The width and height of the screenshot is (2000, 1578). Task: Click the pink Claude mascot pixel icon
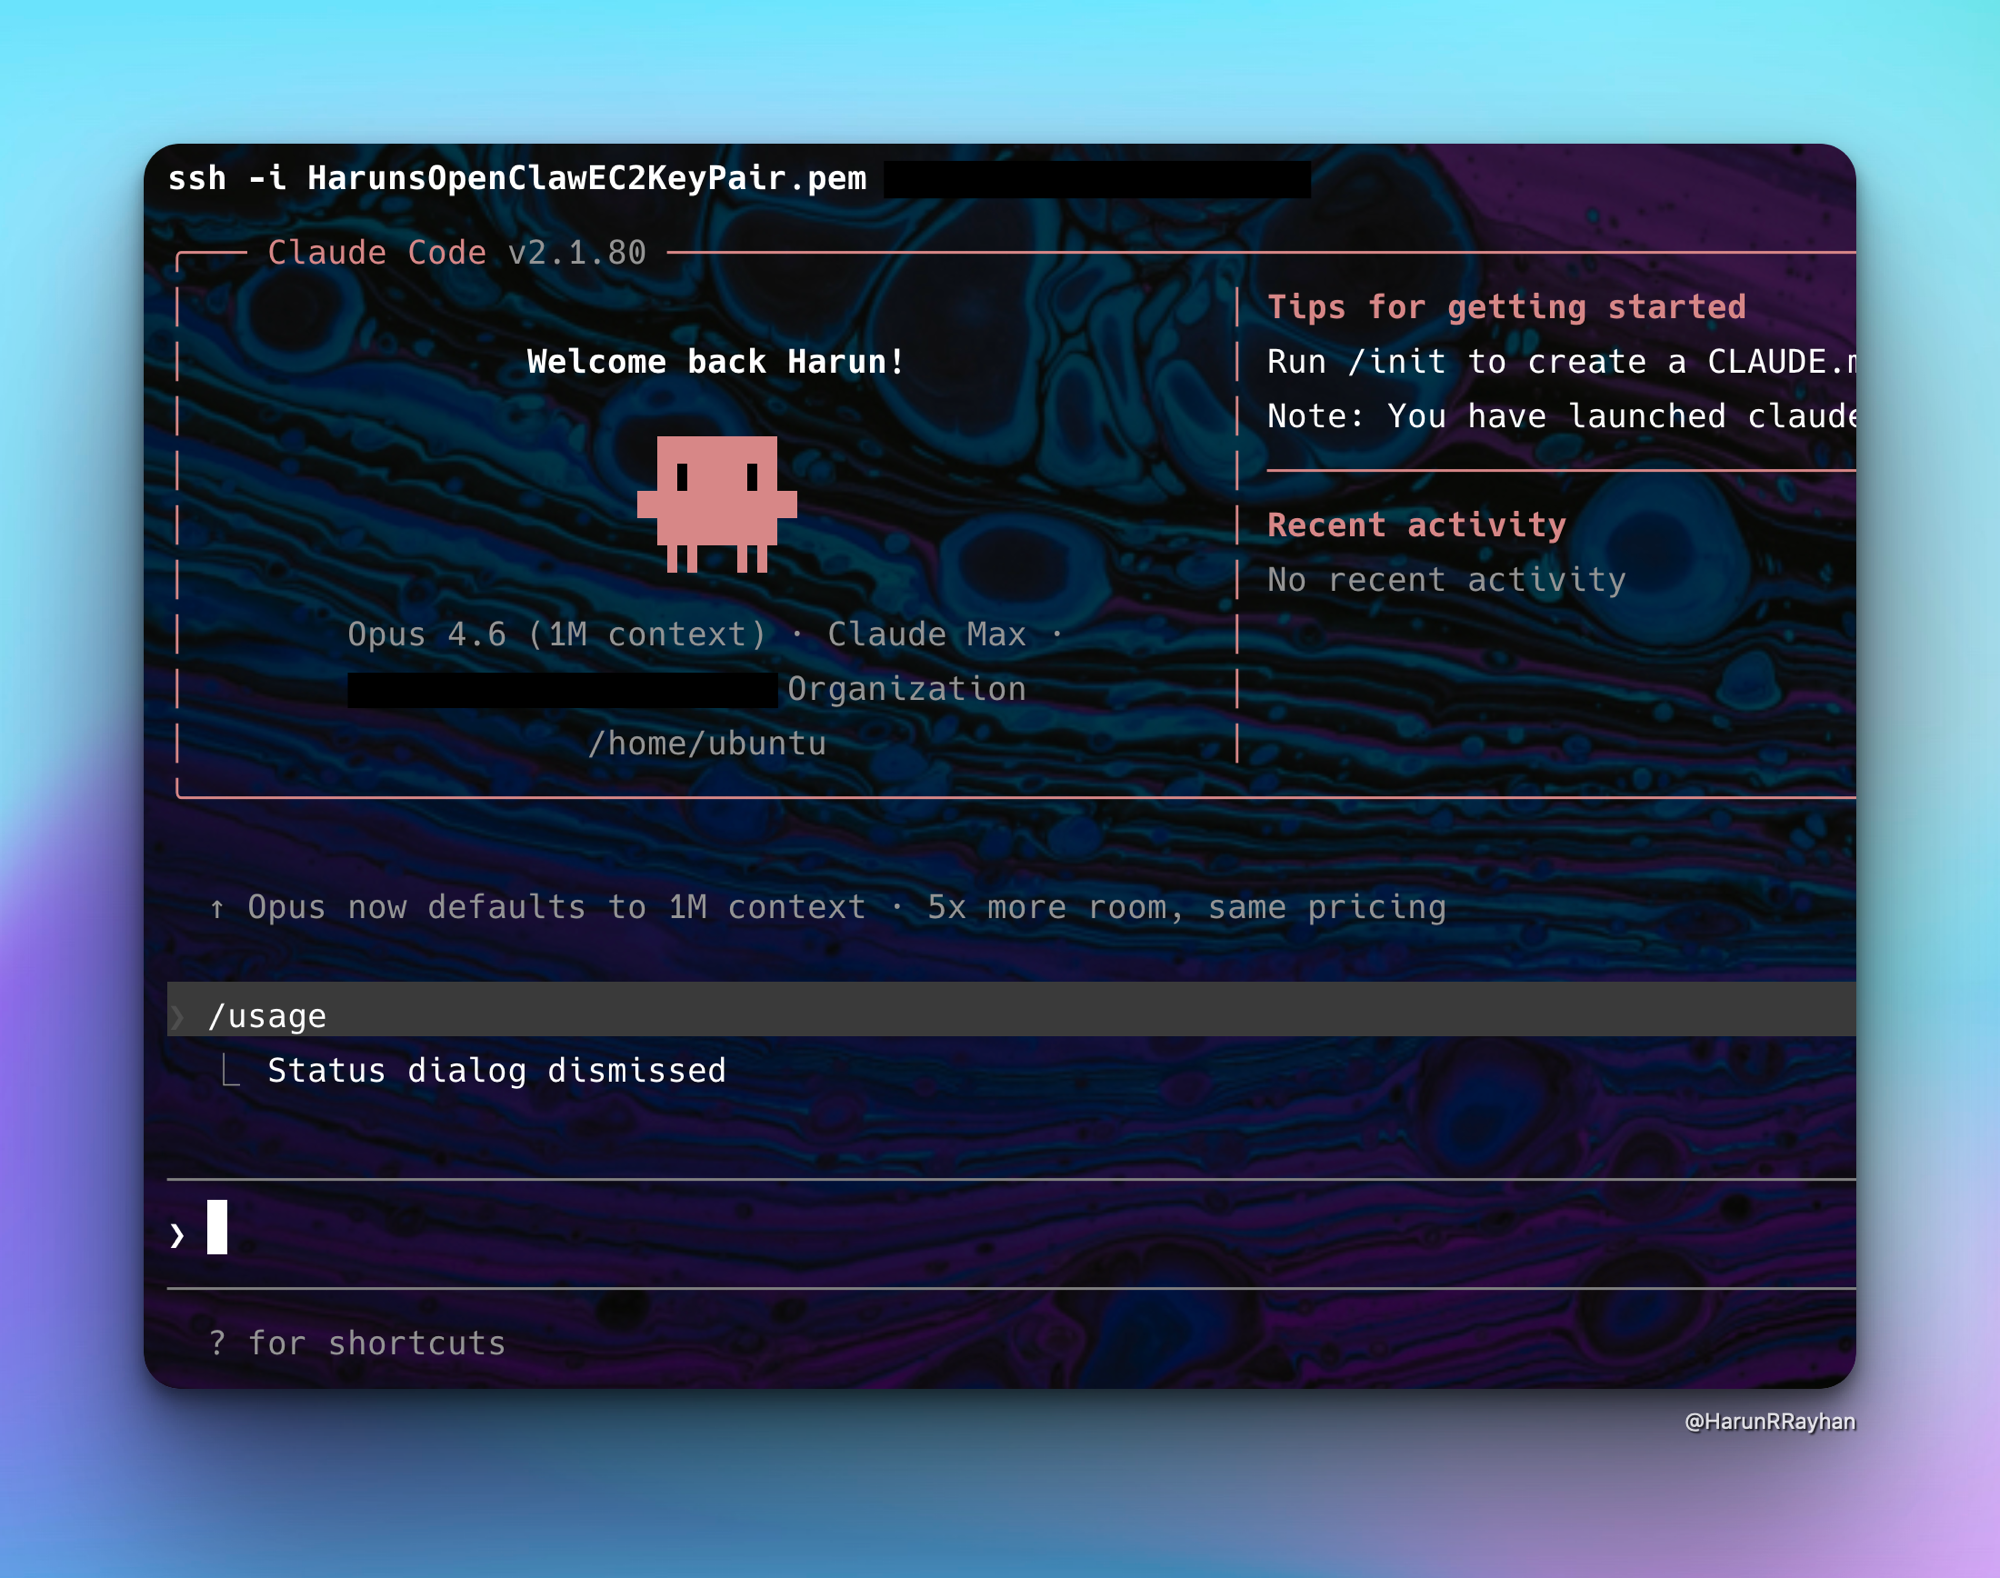pyautogui.click(x=717, y=504)
